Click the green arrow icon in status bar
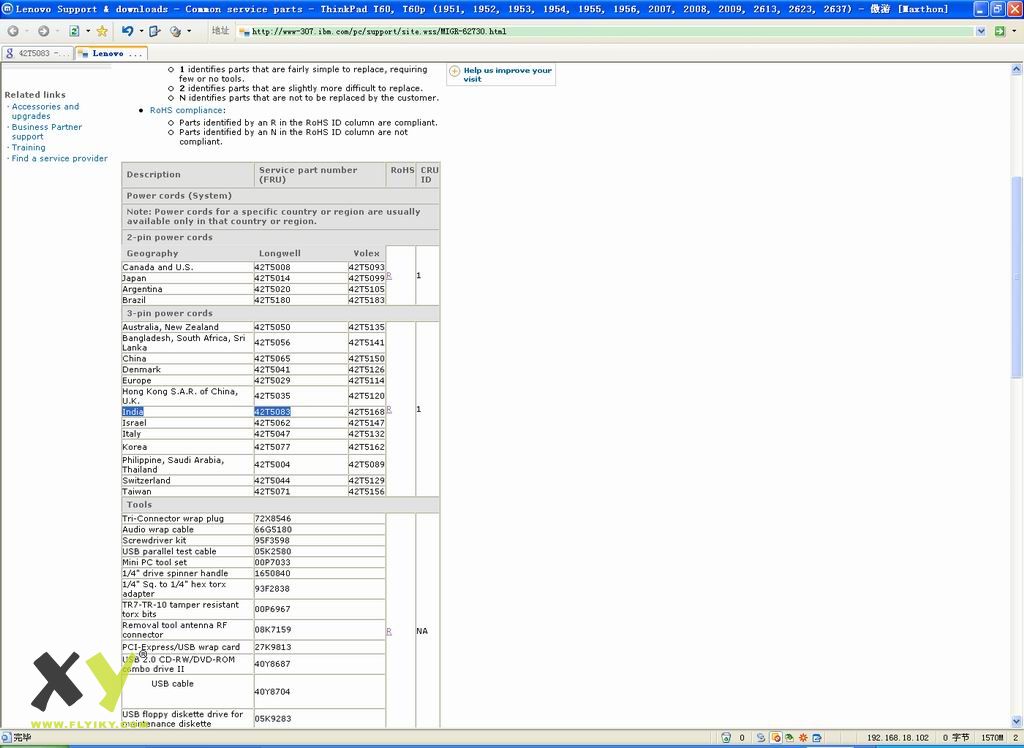Viewport: 1024px width, 748px height. 790,738
